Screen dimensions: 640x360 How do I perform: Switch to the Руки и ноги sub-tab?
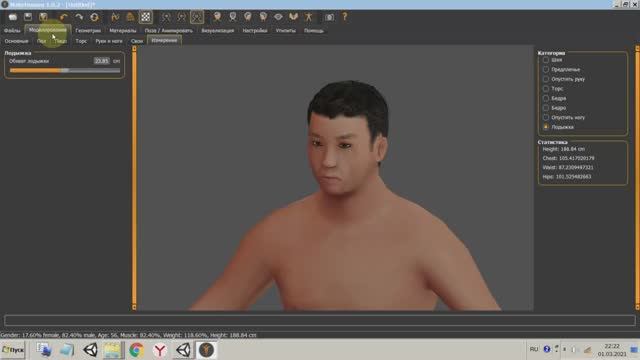[x=109, y=41]
